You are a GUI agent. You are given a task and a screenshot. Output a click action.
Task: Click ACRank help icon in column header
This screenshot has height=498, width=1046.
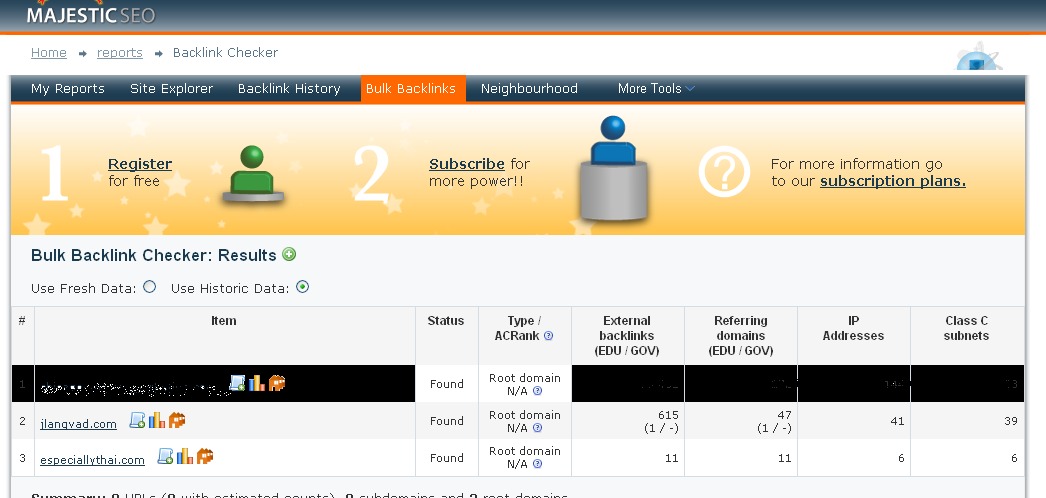click(x=548, y=336)
